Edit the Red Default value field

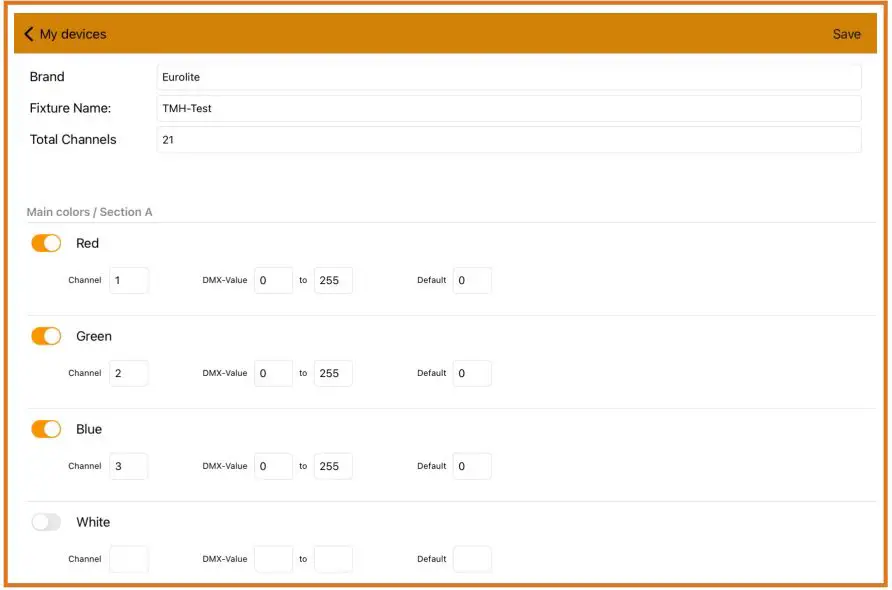pos(472,280)
